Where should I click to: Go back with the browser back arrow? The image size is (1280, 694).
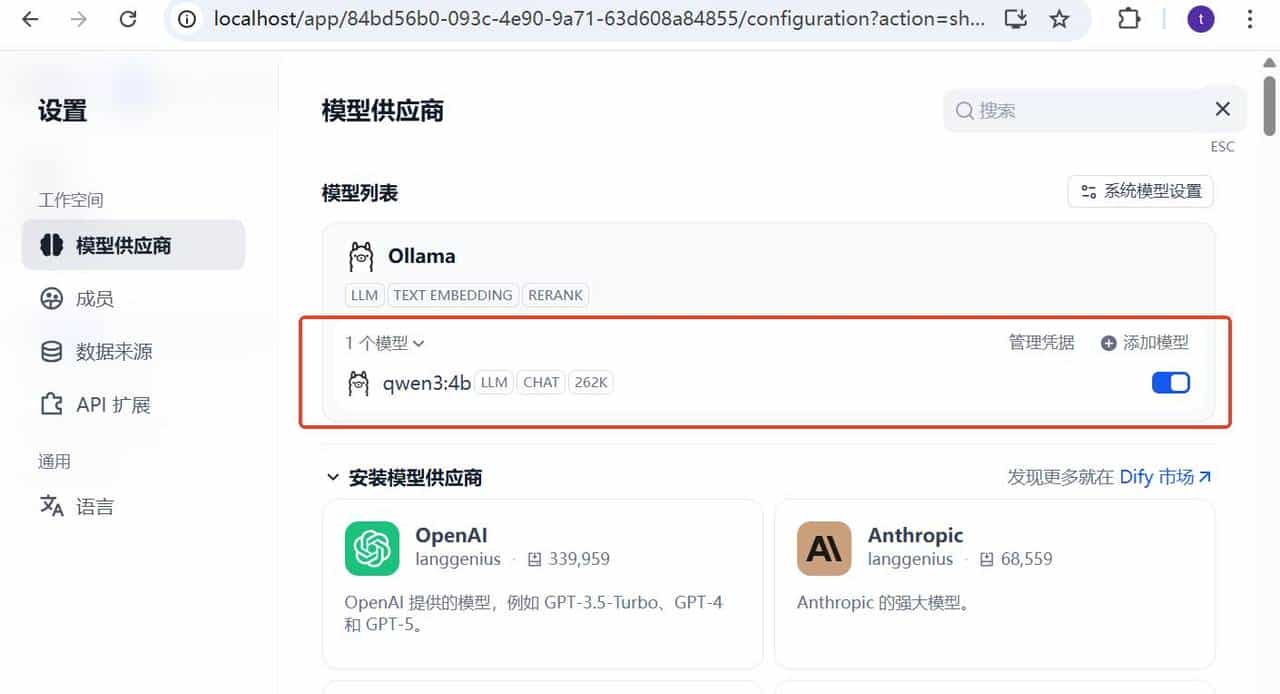point(30,19)
